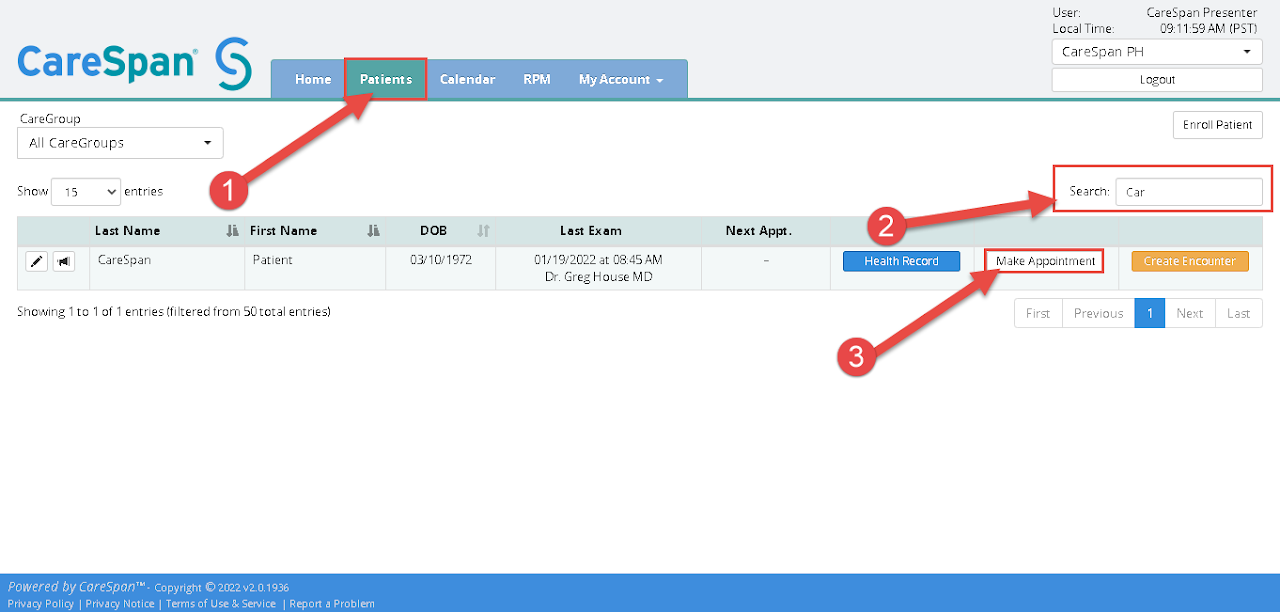Go to the First pagination page

tap(1038, 313)
